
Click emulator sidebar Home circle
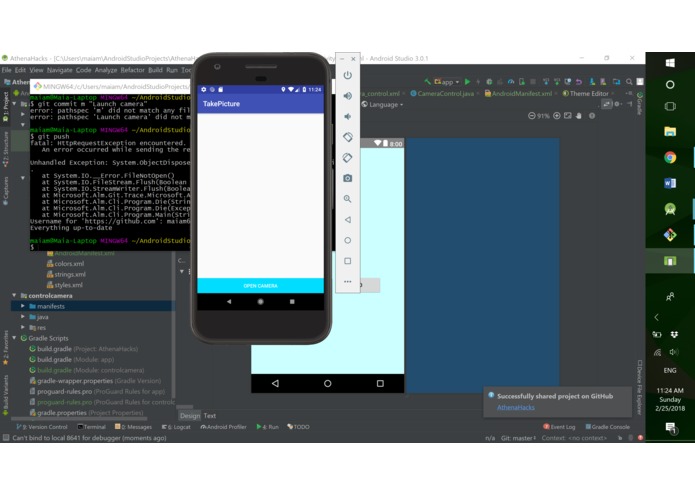348,240
